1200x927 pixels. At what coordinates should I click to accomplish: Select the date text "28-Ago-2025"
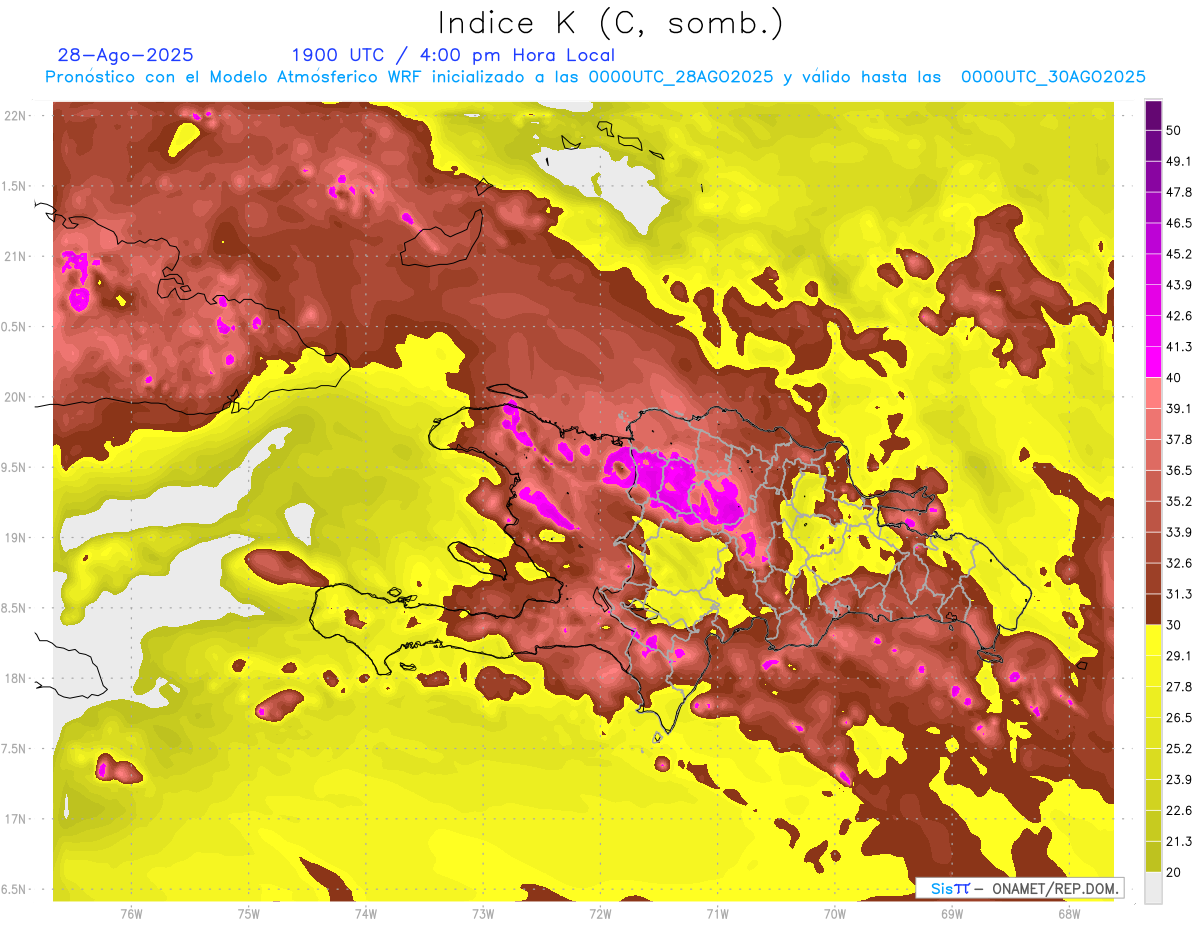point(126,55)
